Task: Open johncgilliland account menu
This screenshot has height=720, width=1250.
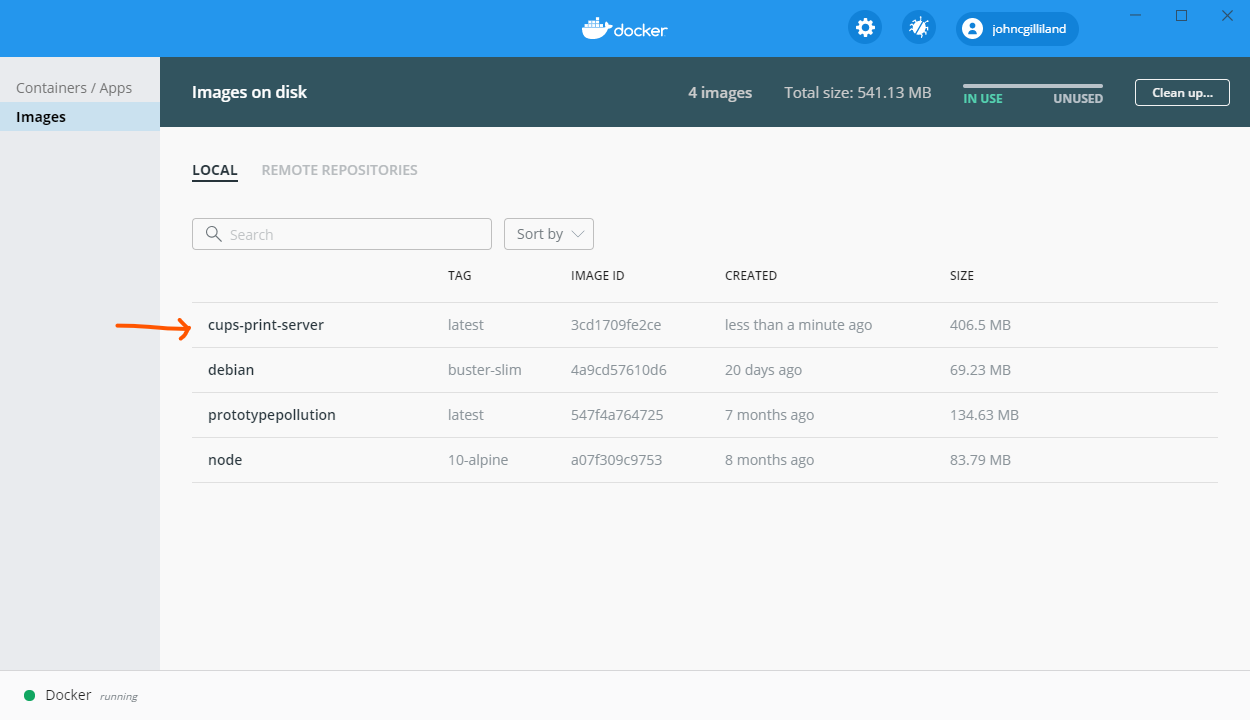Action: [1018, 29]
